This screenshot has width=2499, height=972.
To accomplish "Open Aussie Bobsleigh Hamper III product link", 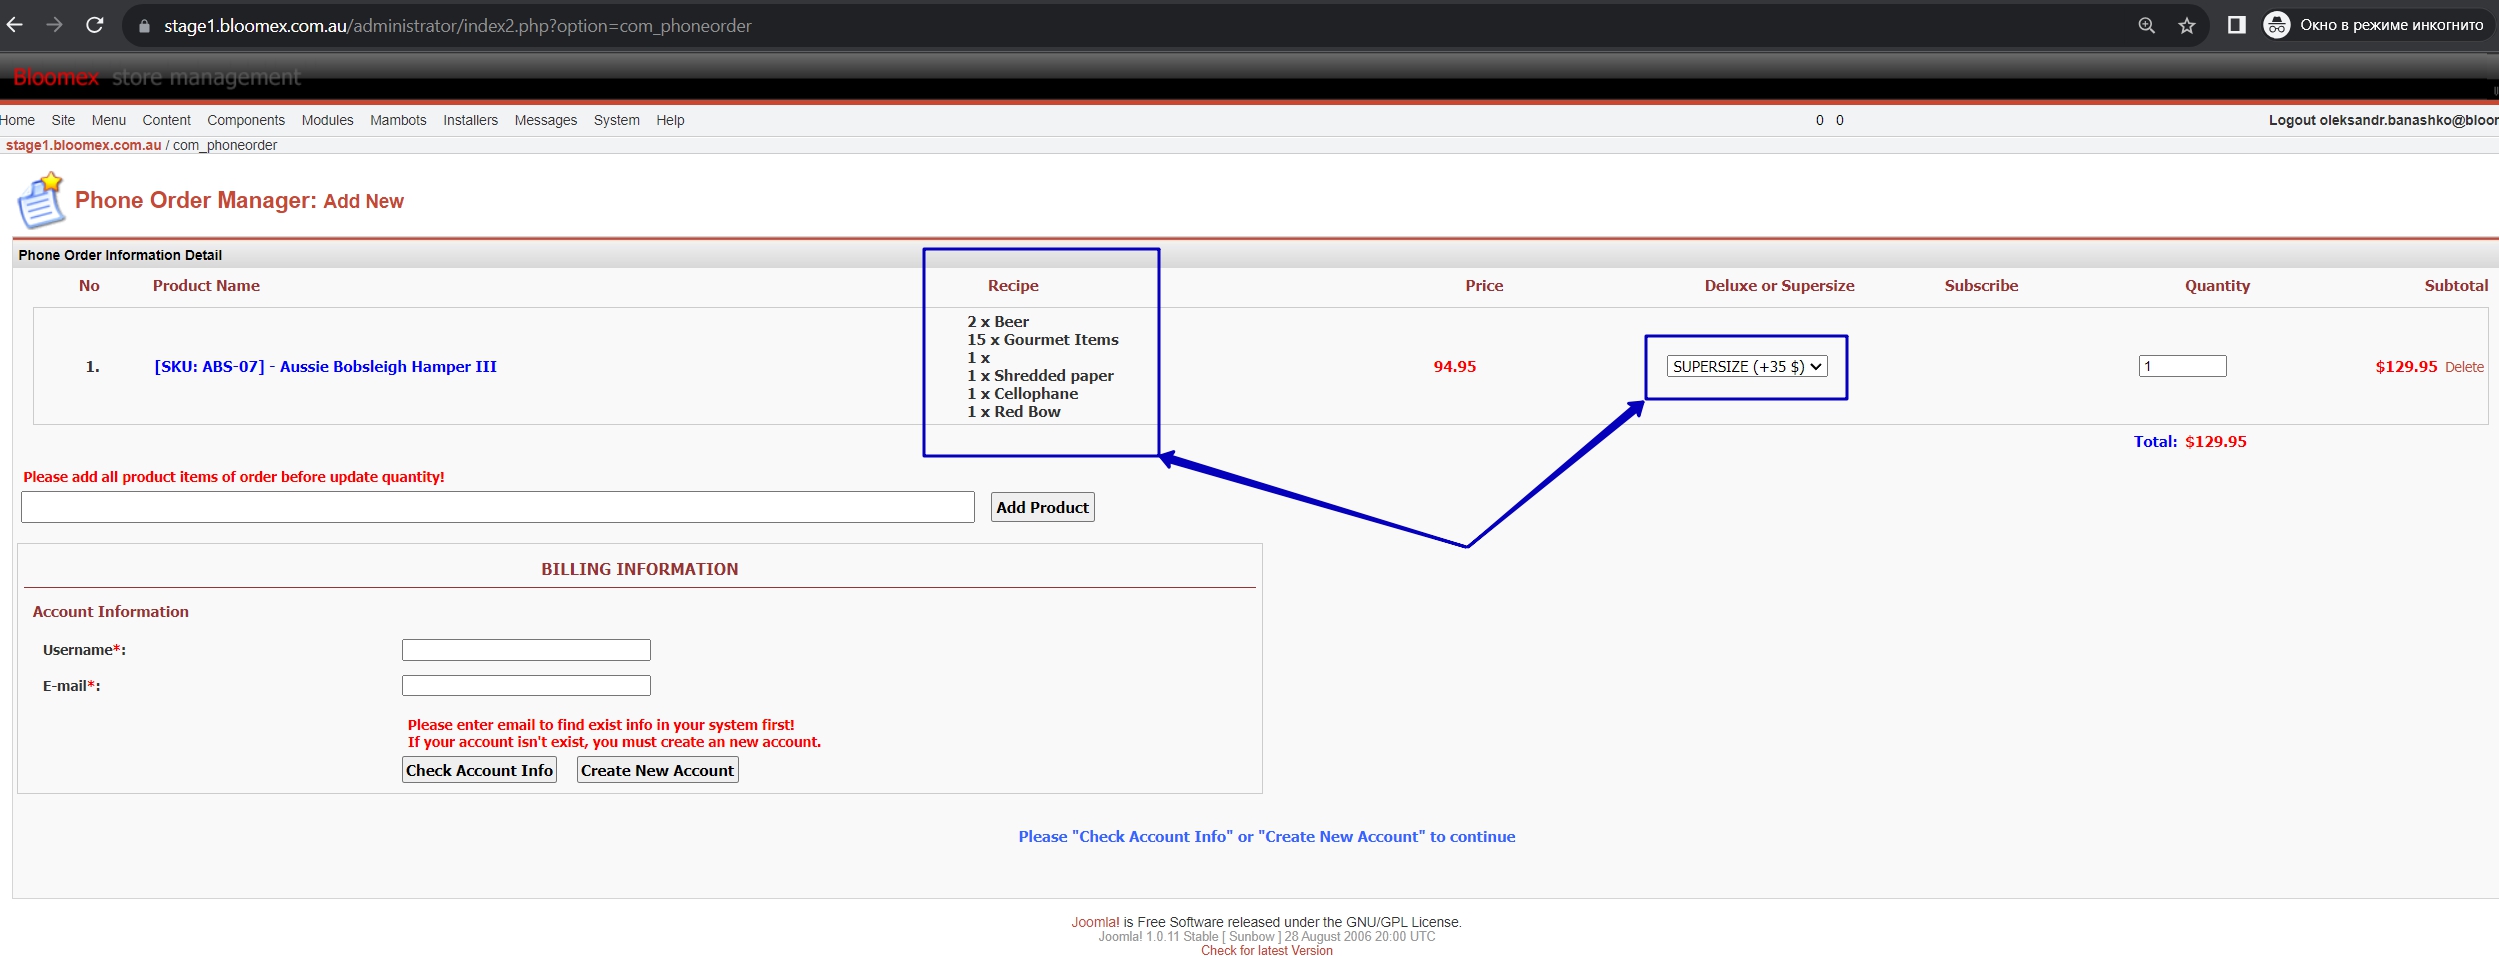I will [x=325, y=366].
